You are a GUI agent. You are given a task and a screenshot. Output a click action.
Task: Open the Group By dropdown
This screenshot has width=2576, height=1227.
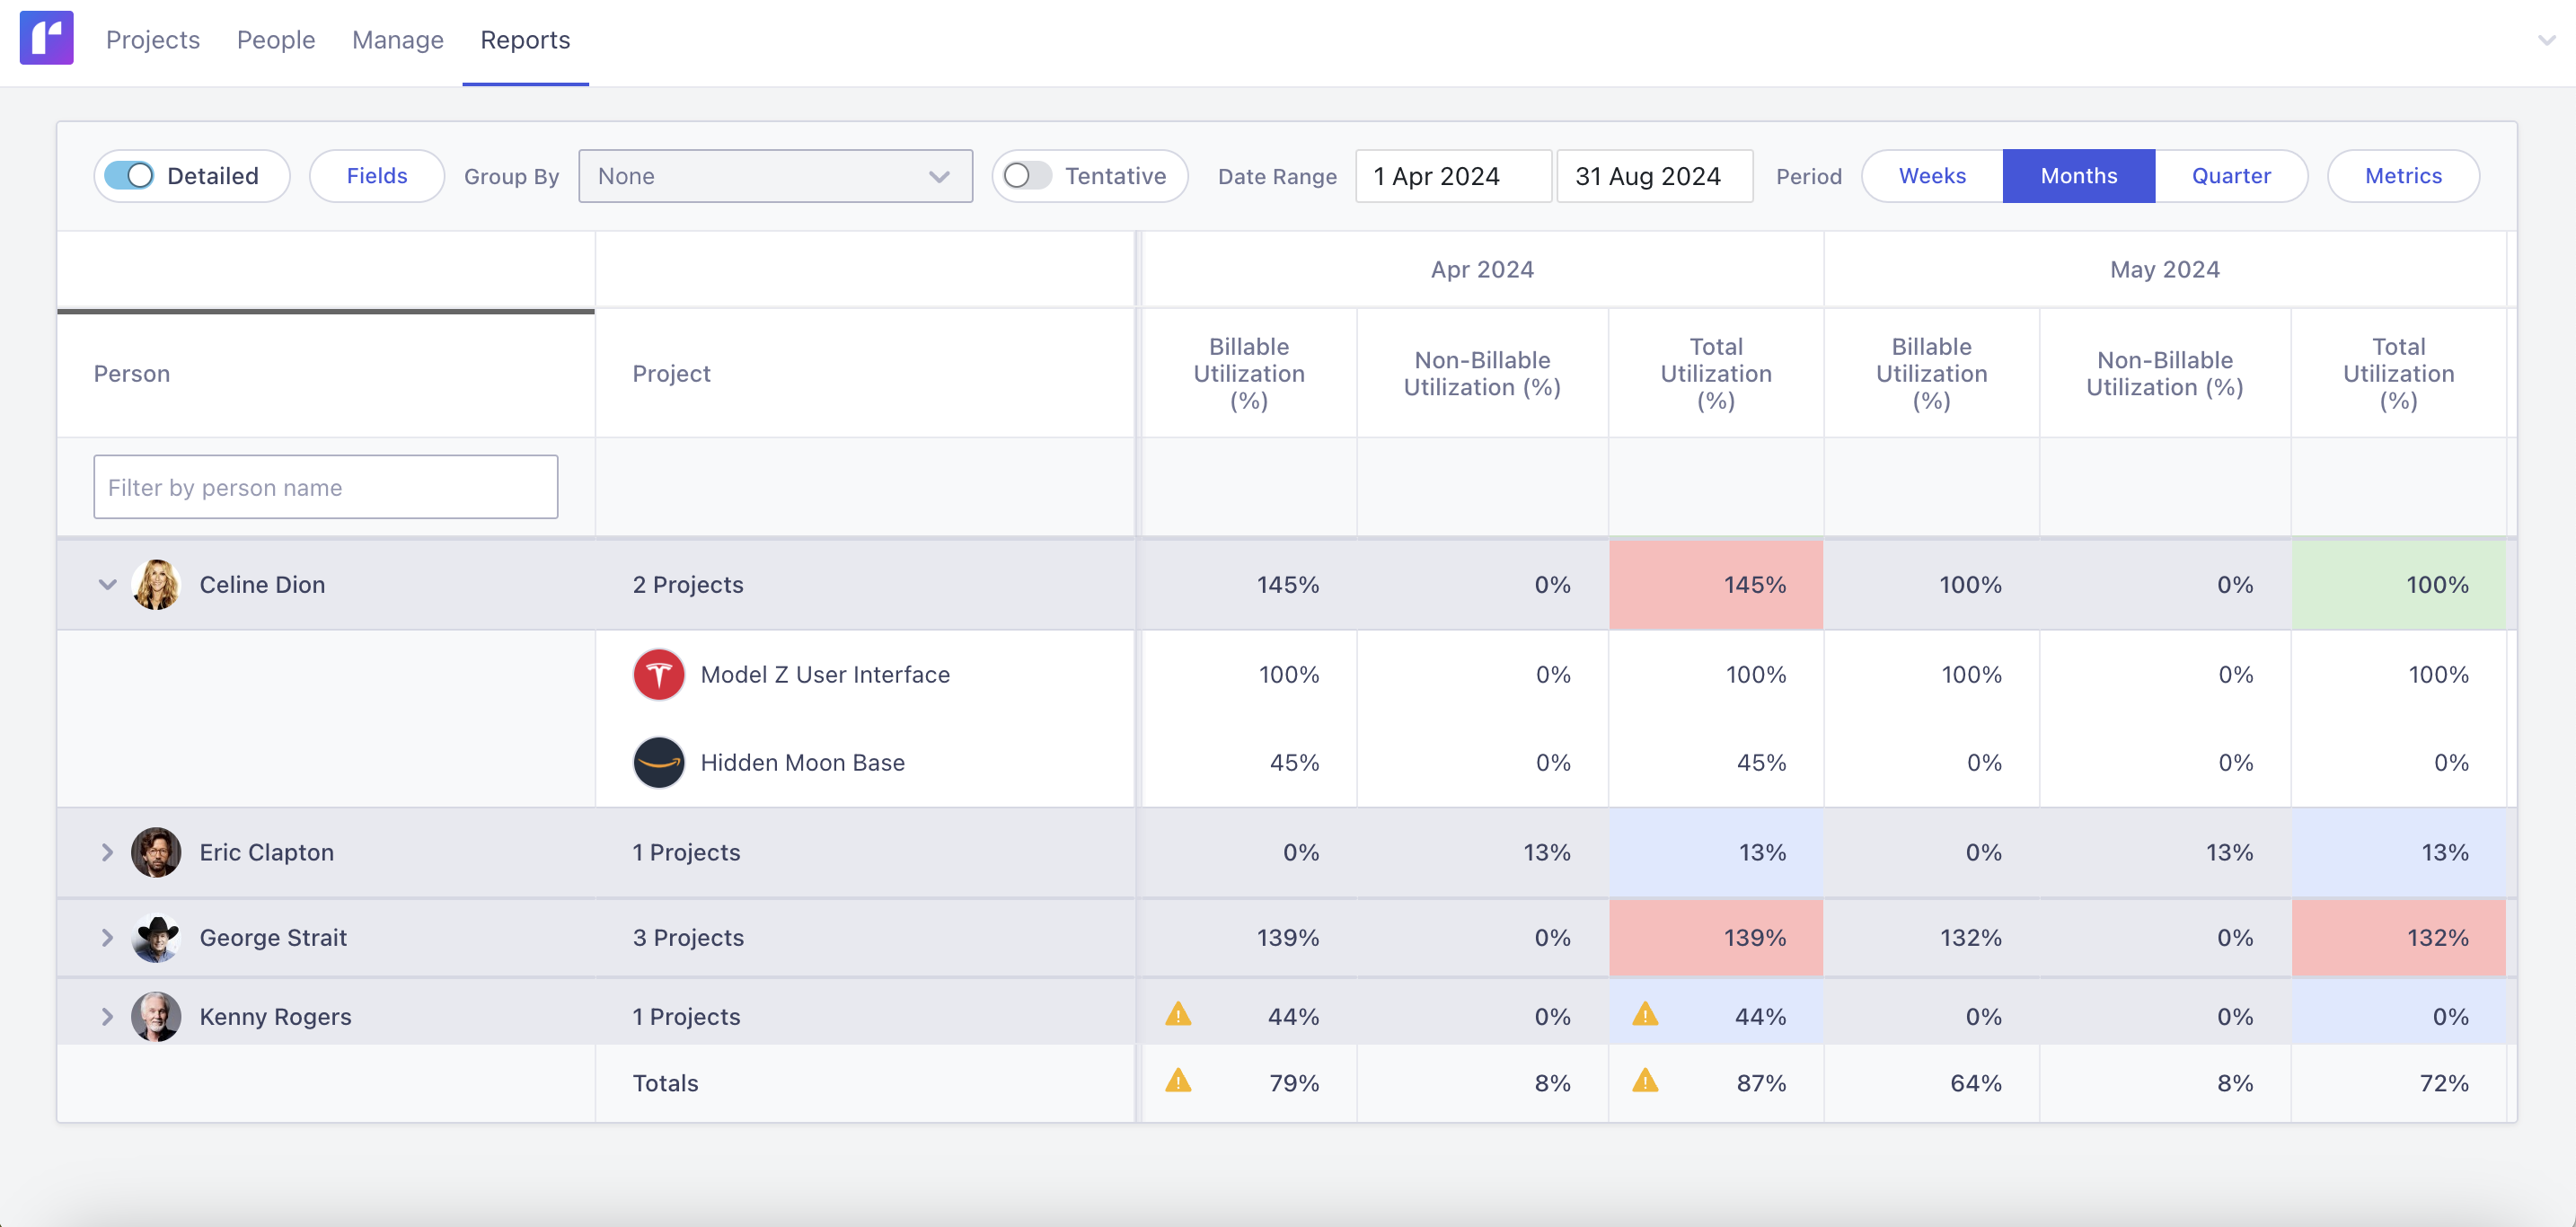(775, 175)
